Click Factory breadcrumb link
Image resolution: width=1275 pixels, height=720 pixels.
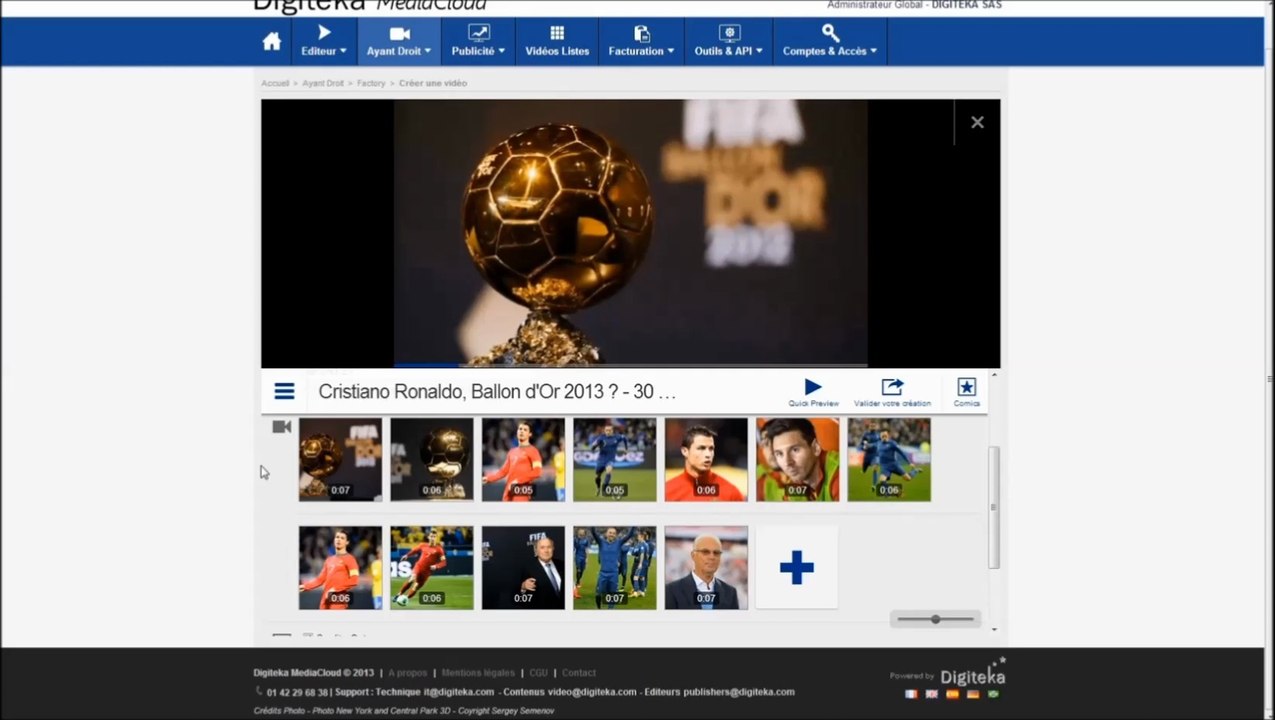(x=371, y=83)
